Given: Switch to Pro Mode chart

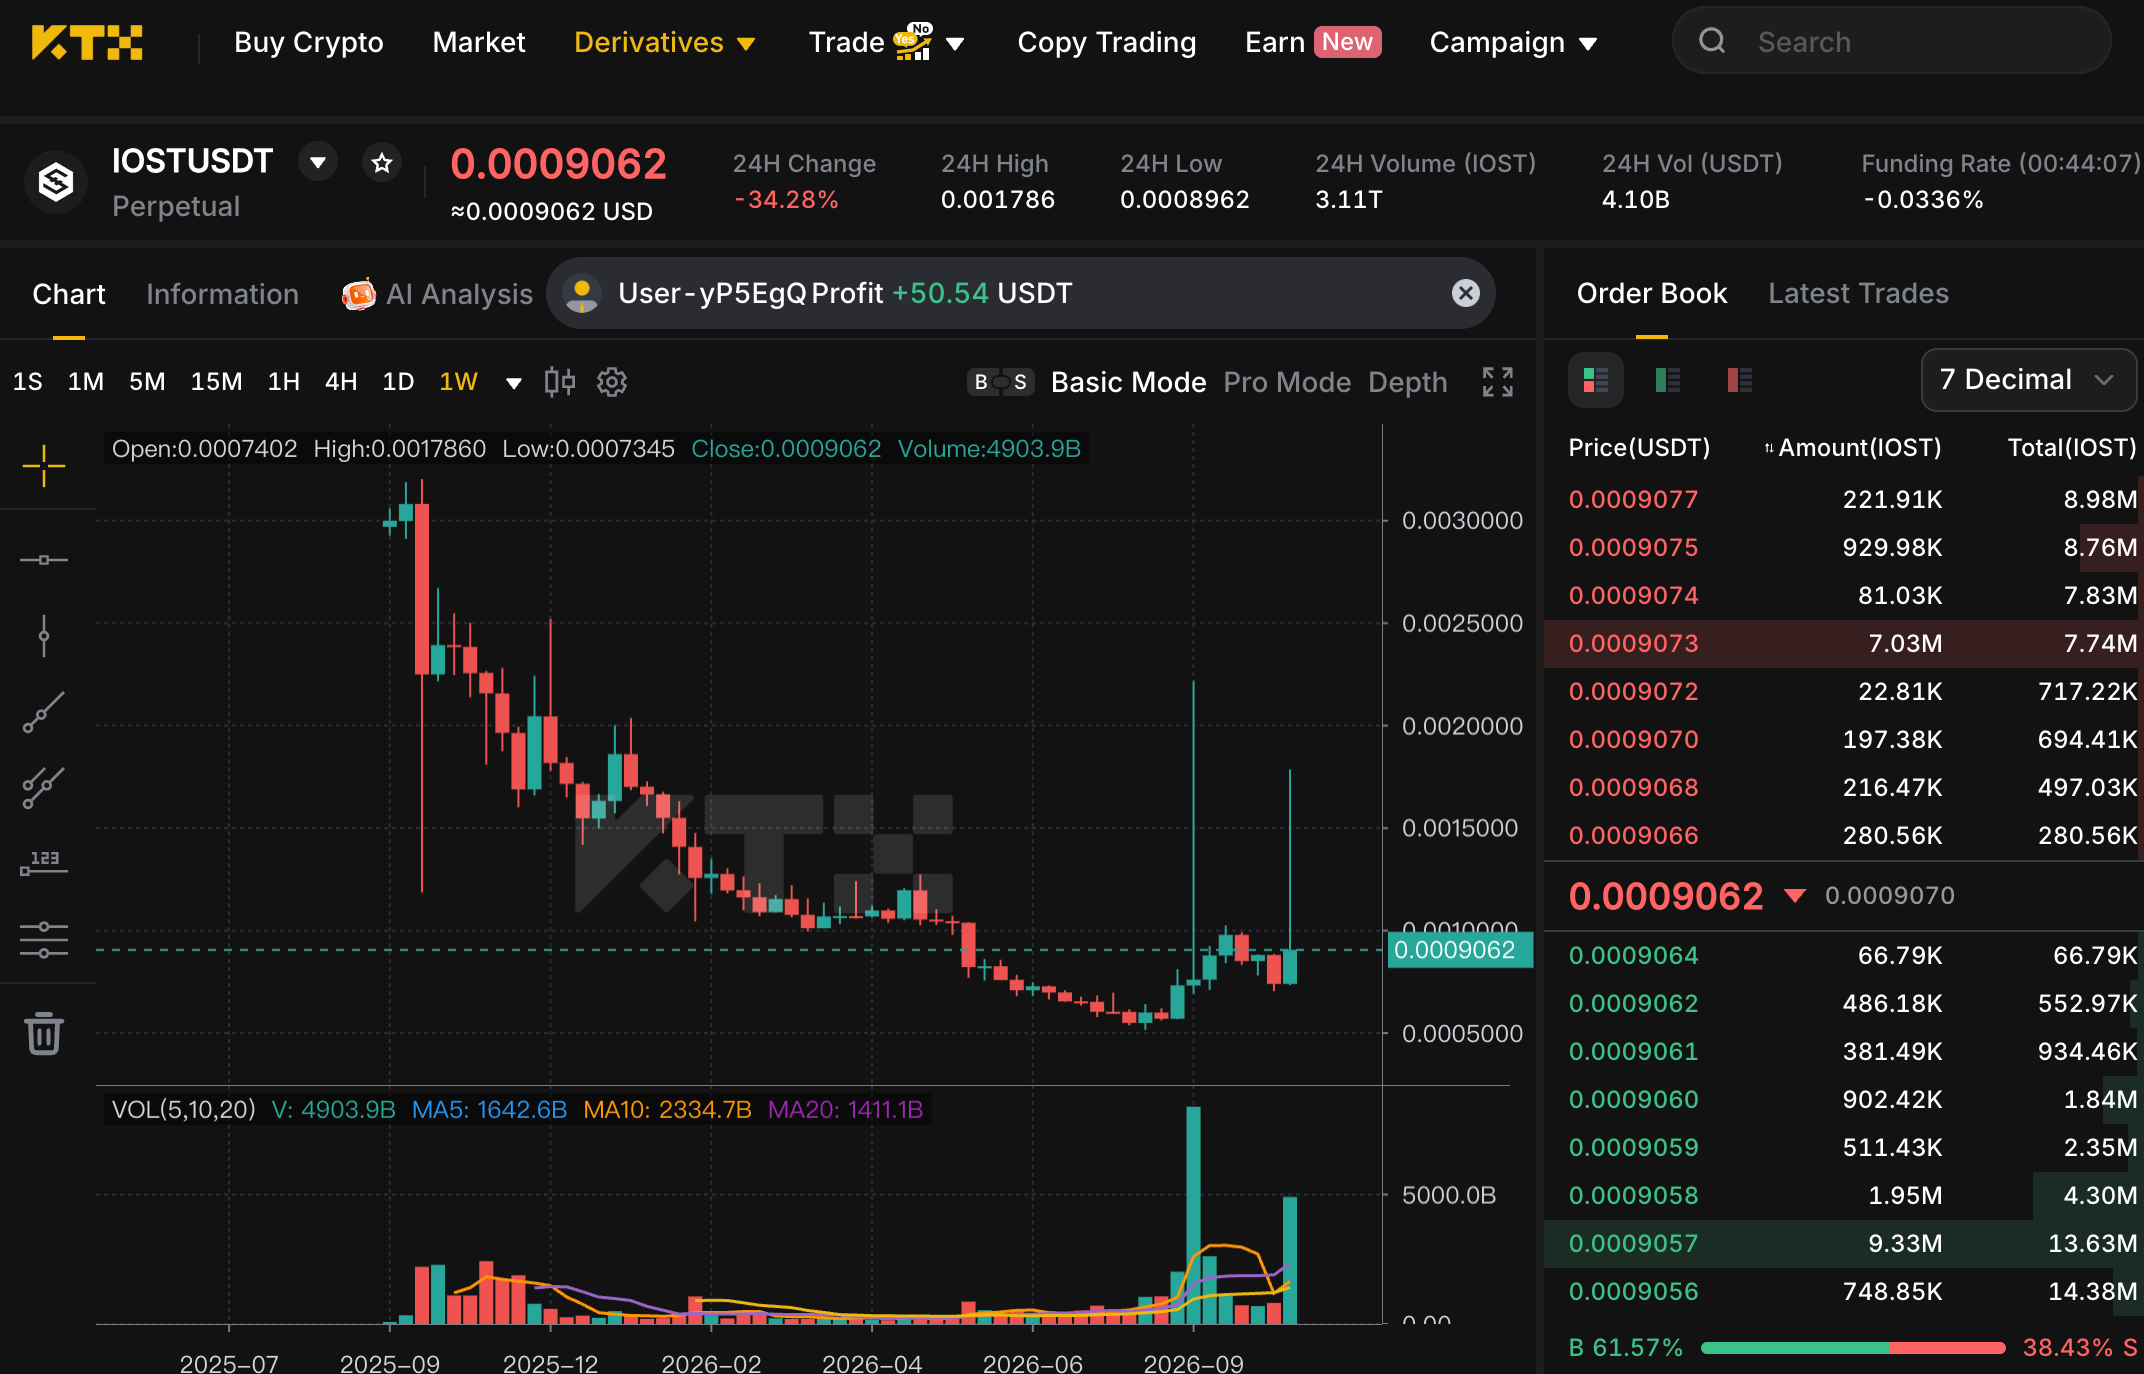Looking at the screenshot, I should 1287,382.
